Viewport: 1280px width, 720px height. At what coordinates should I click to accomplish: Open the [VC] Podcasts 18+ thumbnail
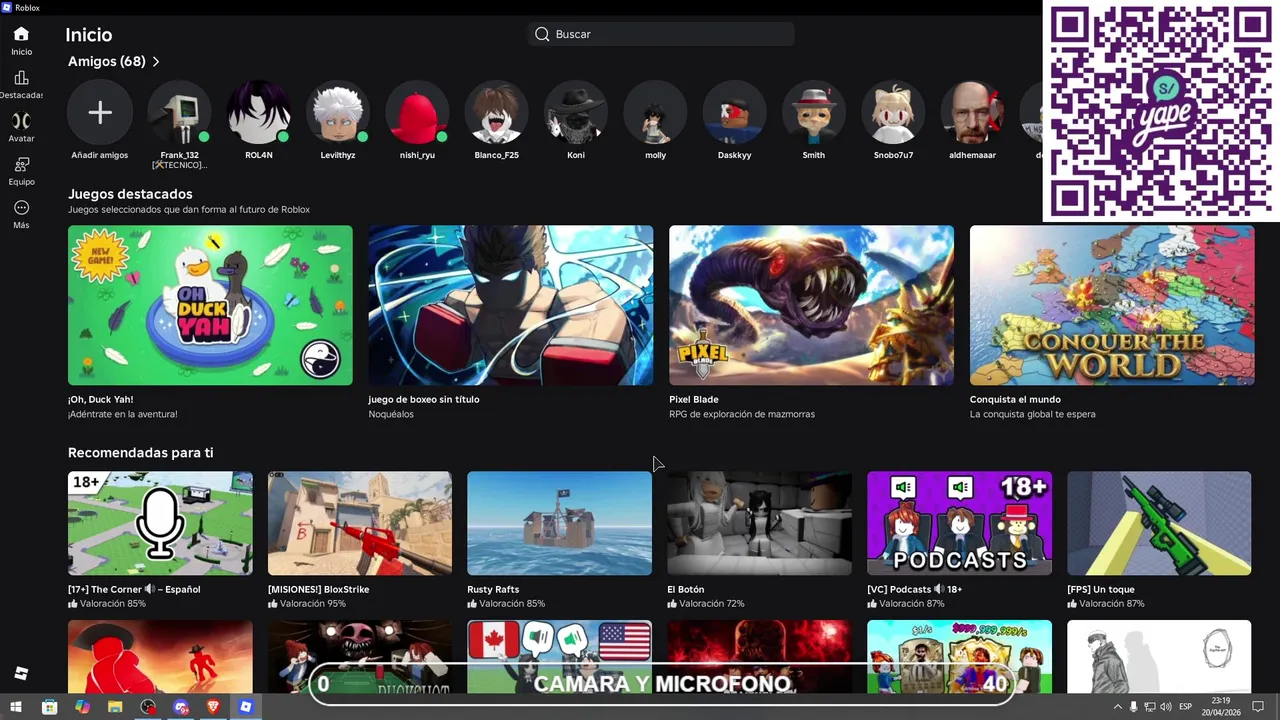[959, 523]
